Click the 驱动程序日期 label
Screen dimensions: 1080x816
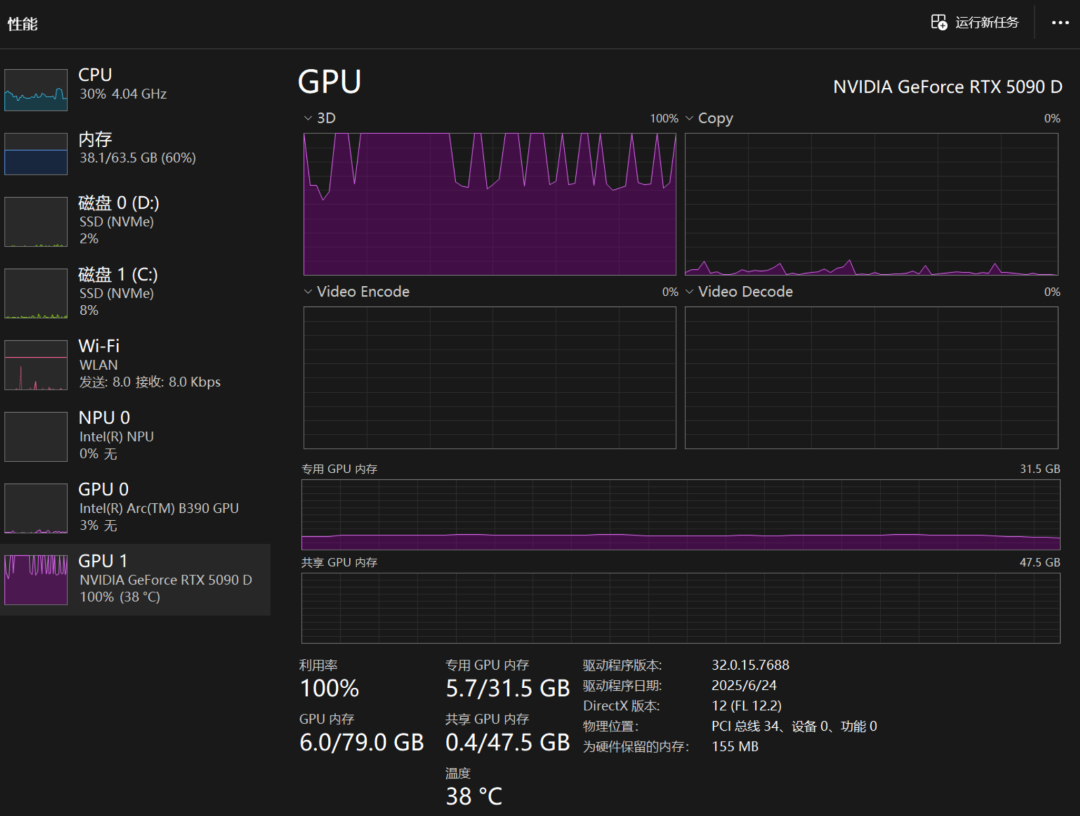tap(622, 685)
